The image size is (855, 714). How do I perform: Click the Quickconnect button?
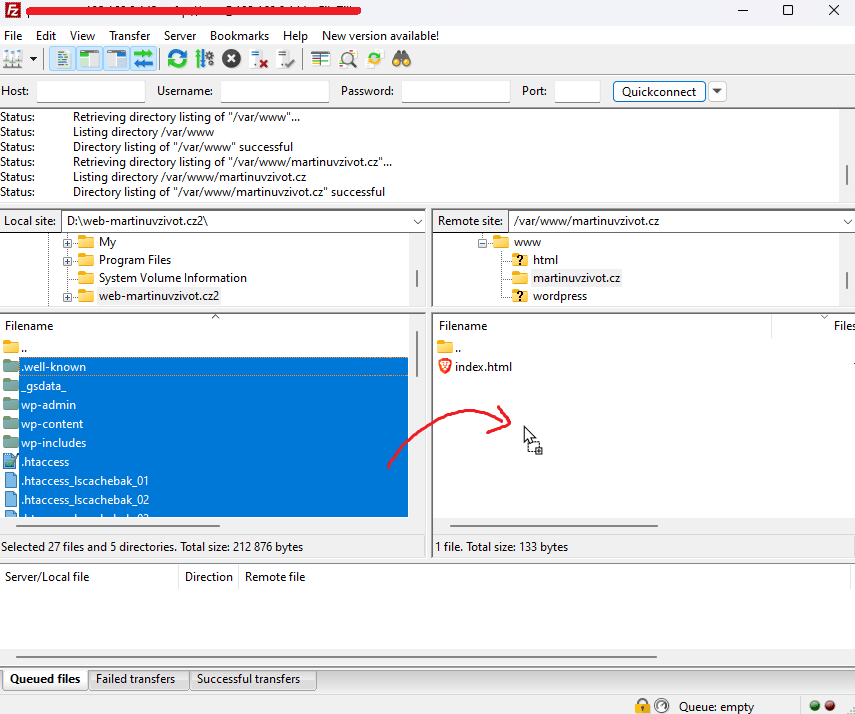[x=659, y=91]
